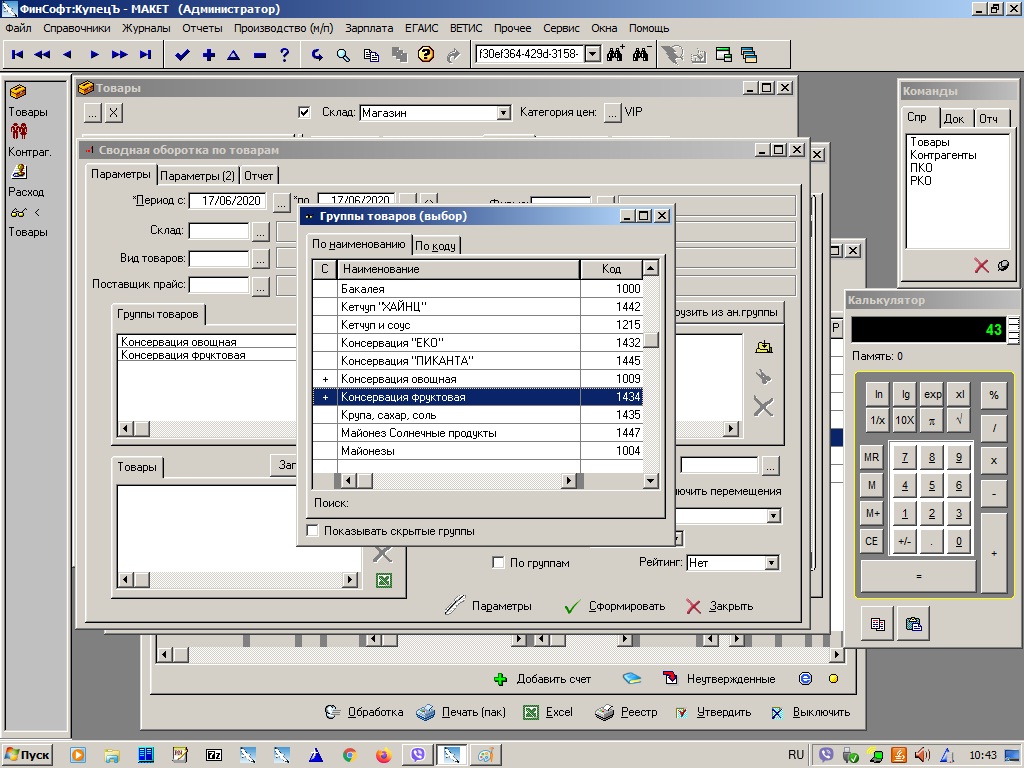The image size is (1024, 768).
Task: Click the plus add record toolbar icon
Action: (208, 55)
